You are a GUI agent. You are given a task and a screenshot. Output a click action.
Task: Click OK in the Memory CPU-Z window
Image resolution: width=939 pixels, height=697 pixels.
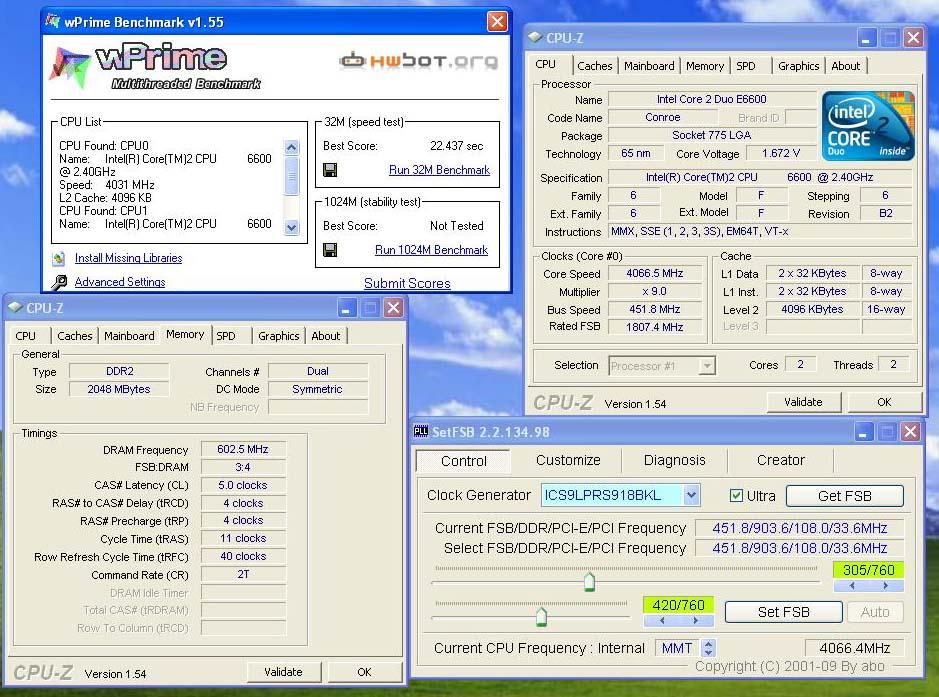click(x=364, y=672)
